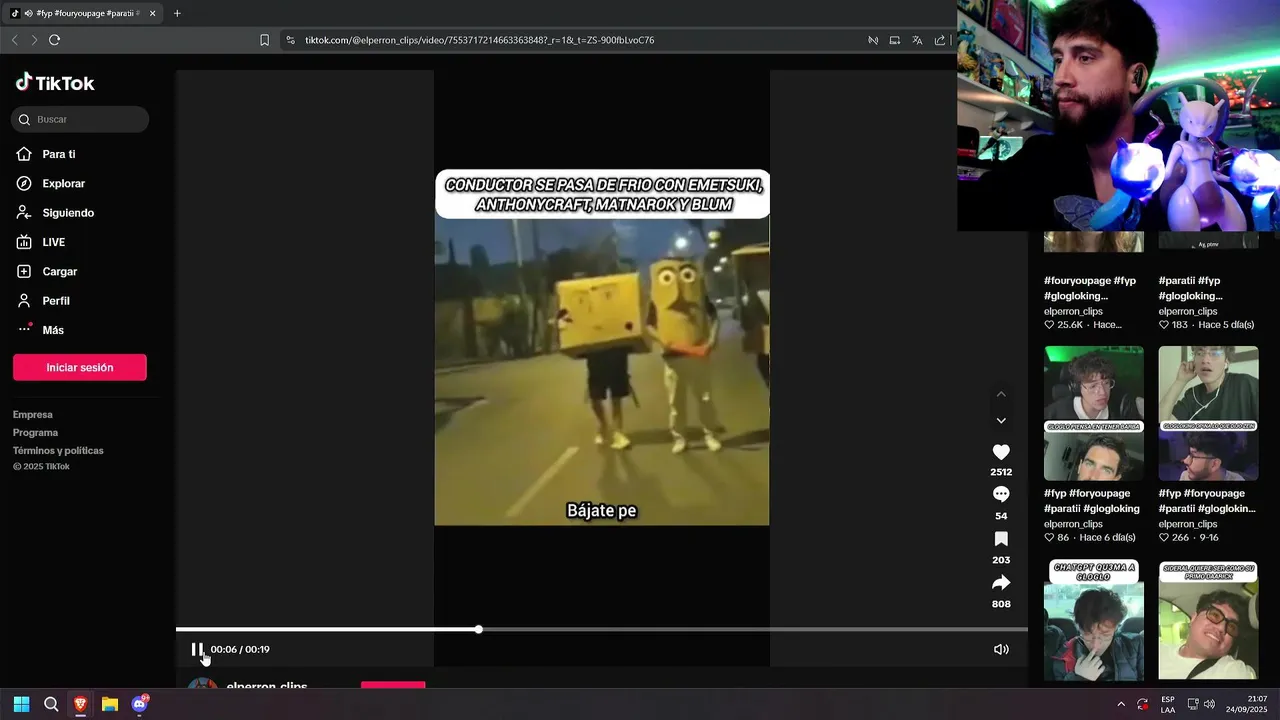Click the #fyp #foryoupage 266 likes caption
Viewport: 1280px width, 720px height.
pyautogui.click(x=1207, y=501)
